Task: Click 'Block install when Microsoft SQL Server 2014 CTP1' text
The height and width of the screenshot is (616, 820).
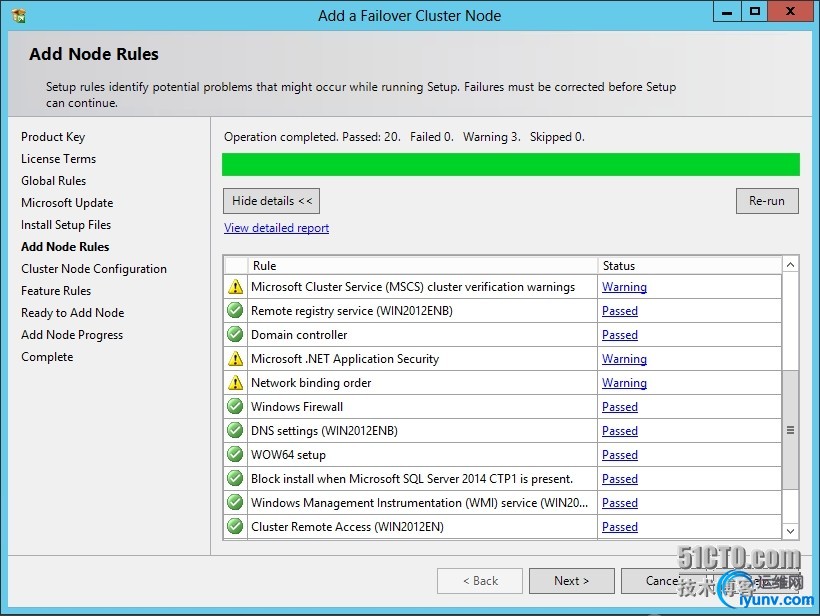Action: (412, 479)
